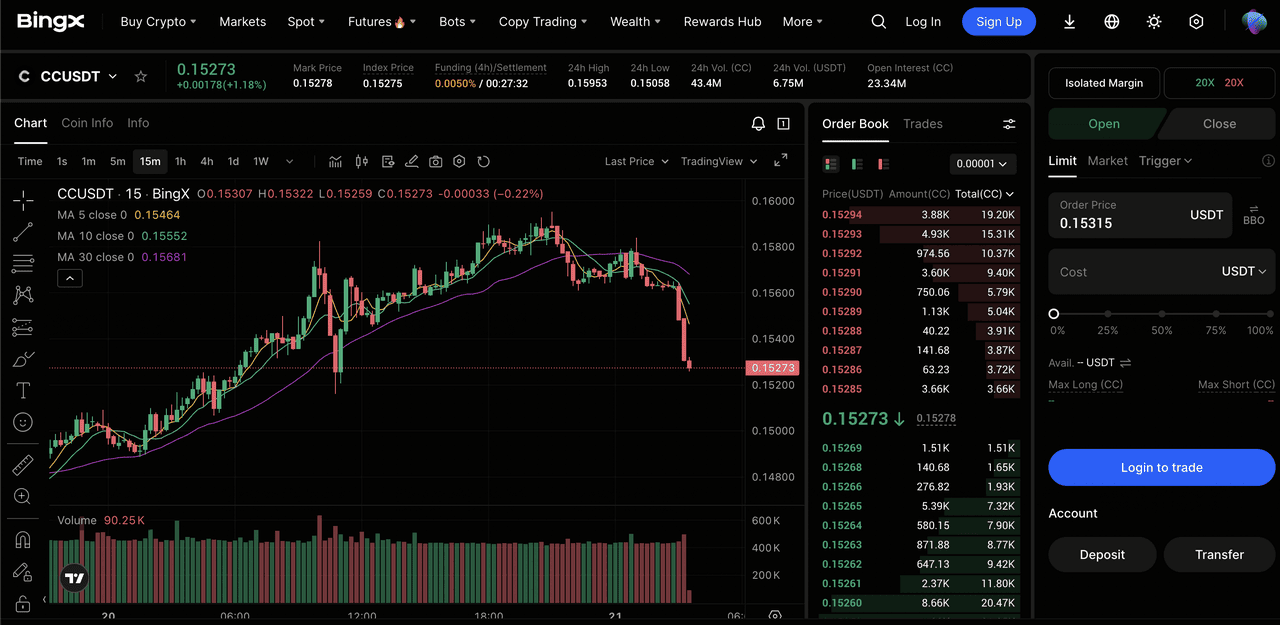Viewport: 1280px width, 625px height.
Task: Click the Login to trade button
Action: tap(1161, 467)
